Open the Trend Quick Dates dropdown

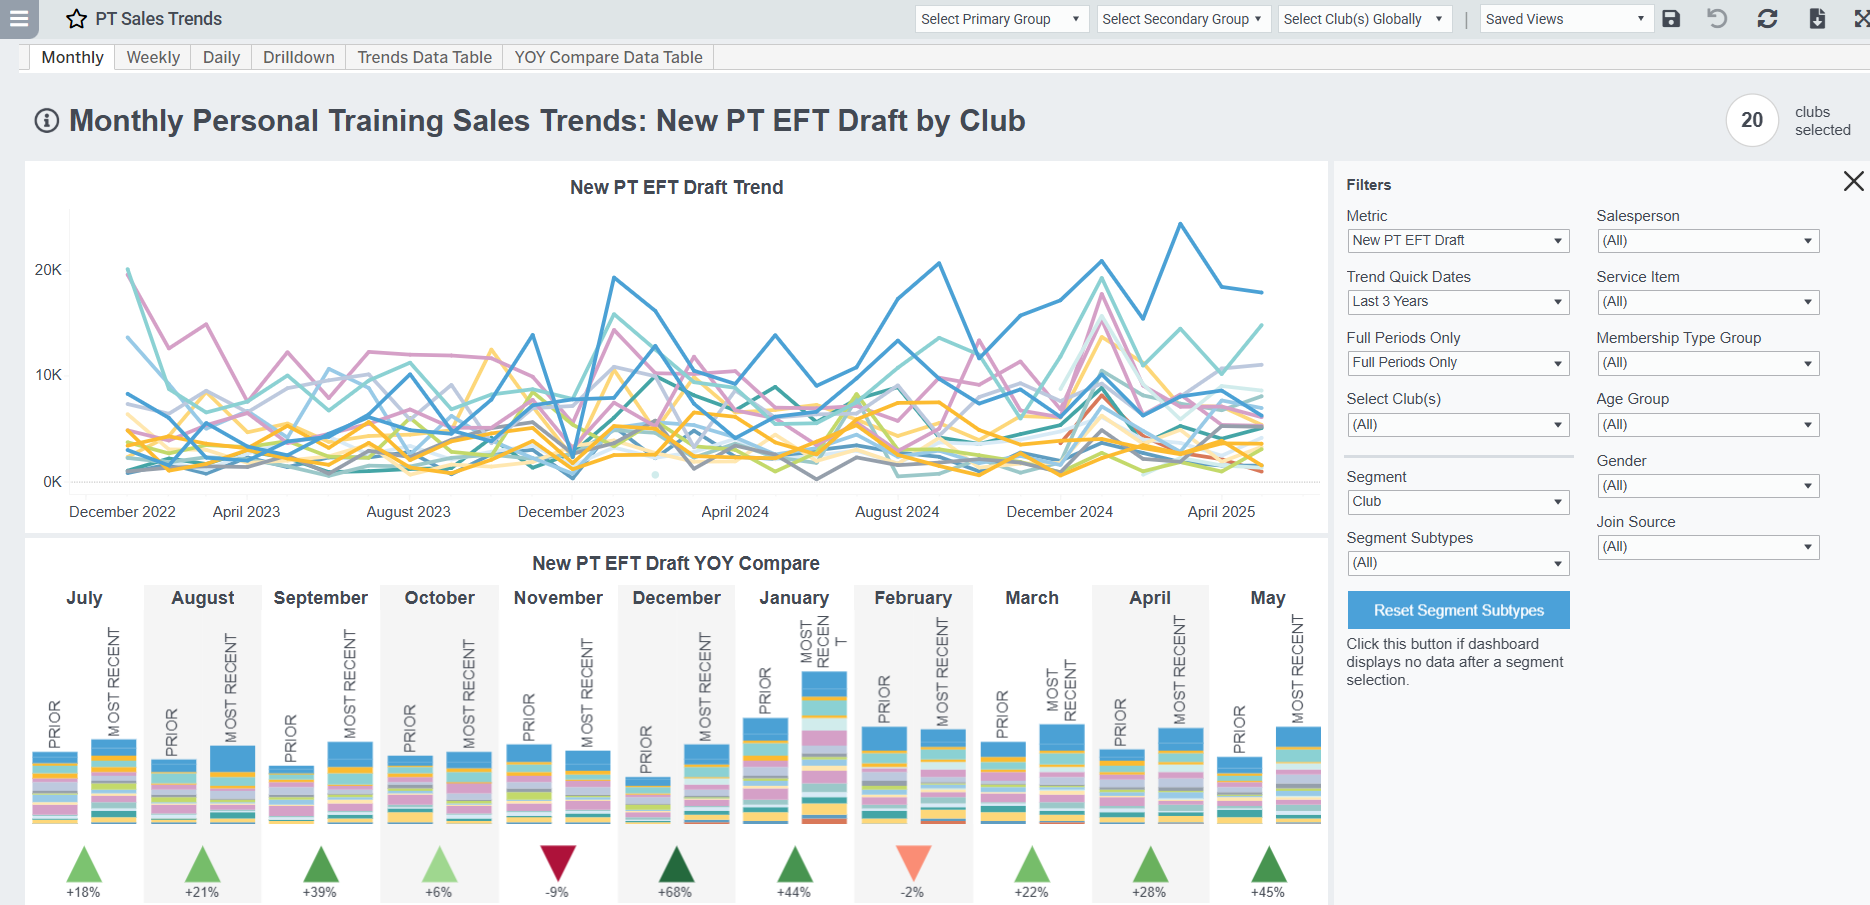coord(1458,301)
